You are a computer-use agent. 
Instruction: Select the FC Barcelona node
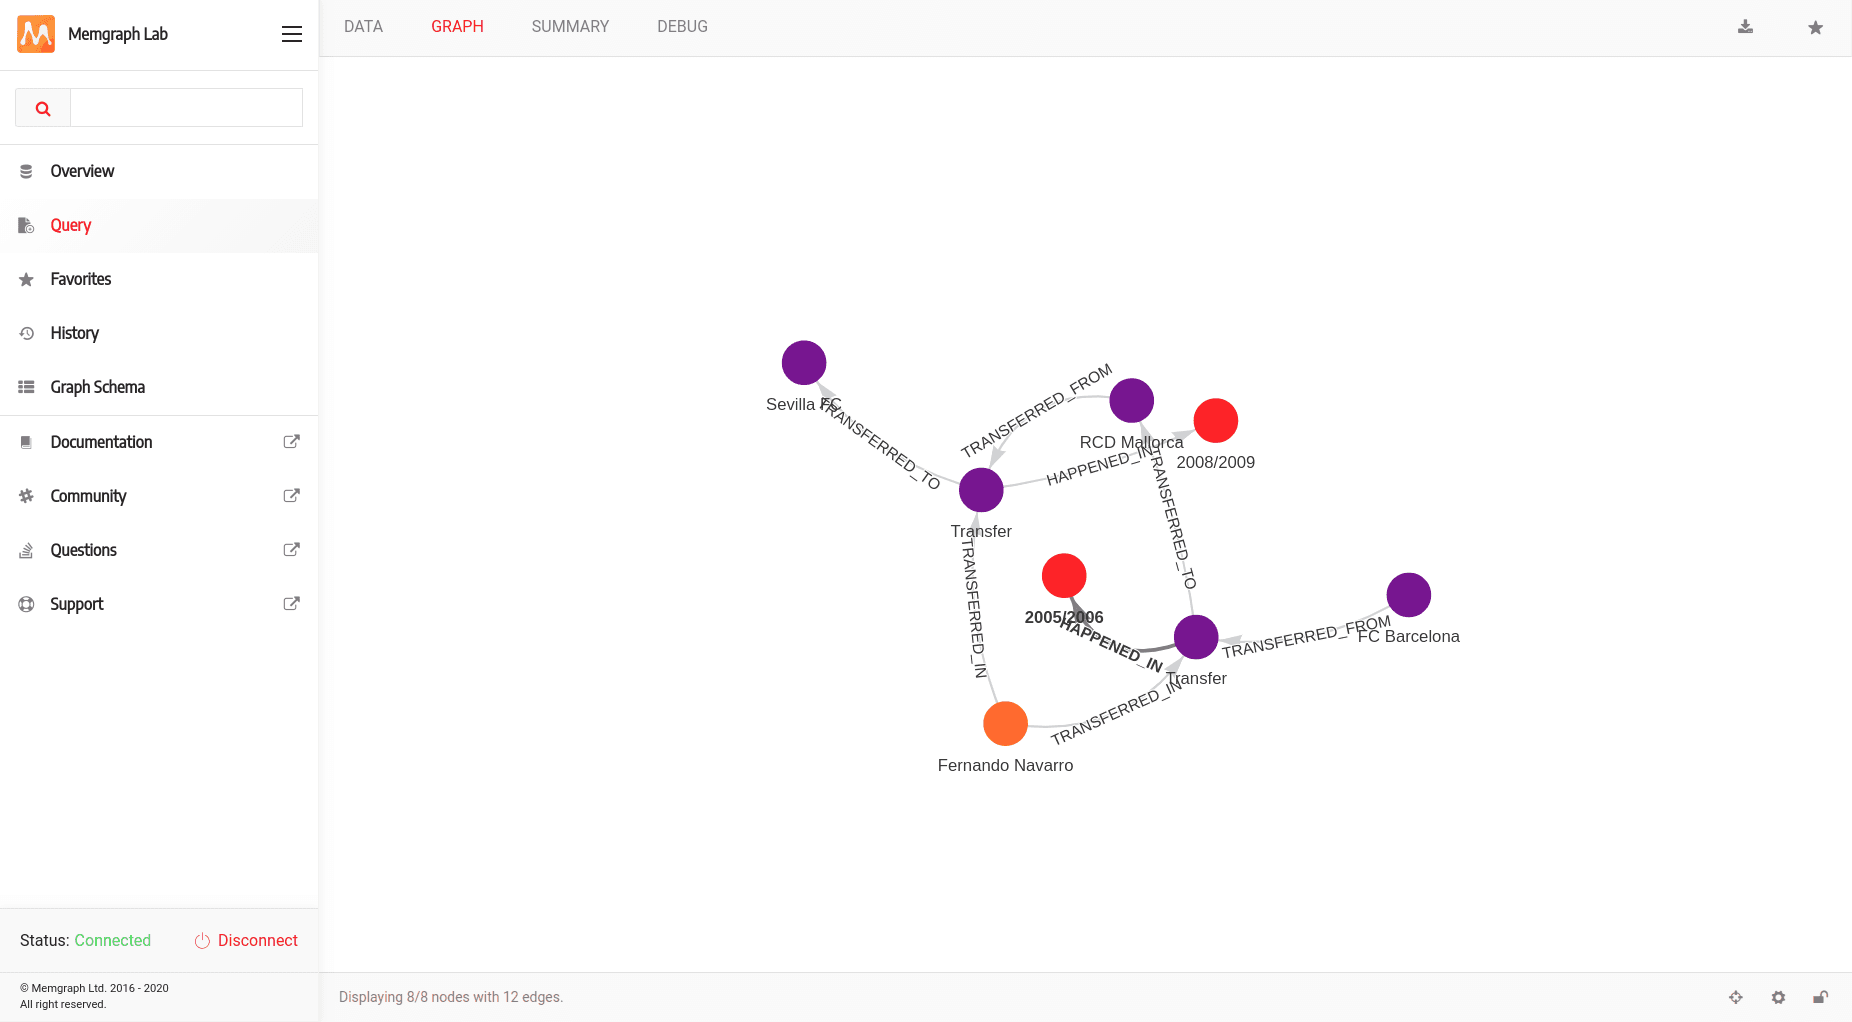pyautogui.click(x=1409, y=595)
